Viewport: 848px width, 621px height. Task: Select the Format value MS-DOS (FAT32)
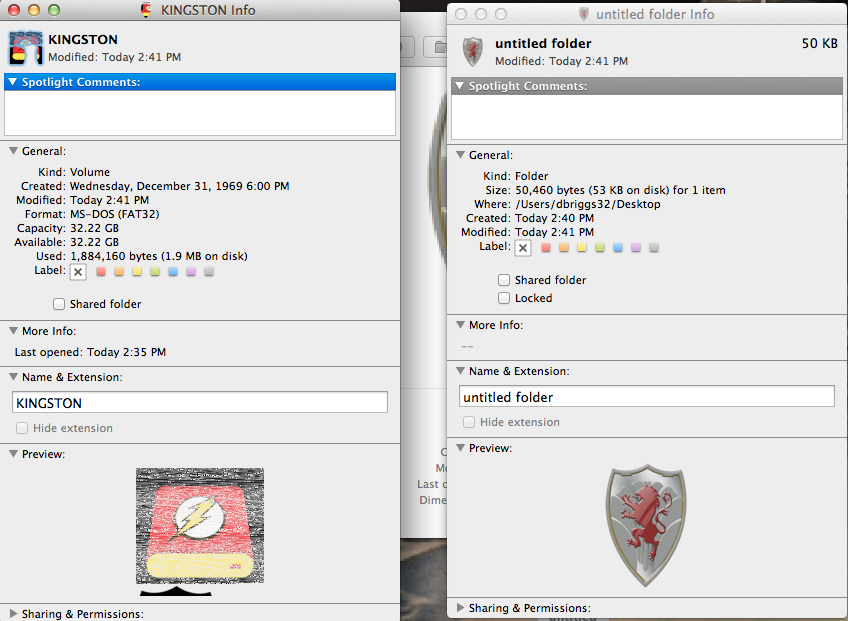(115, 214)
